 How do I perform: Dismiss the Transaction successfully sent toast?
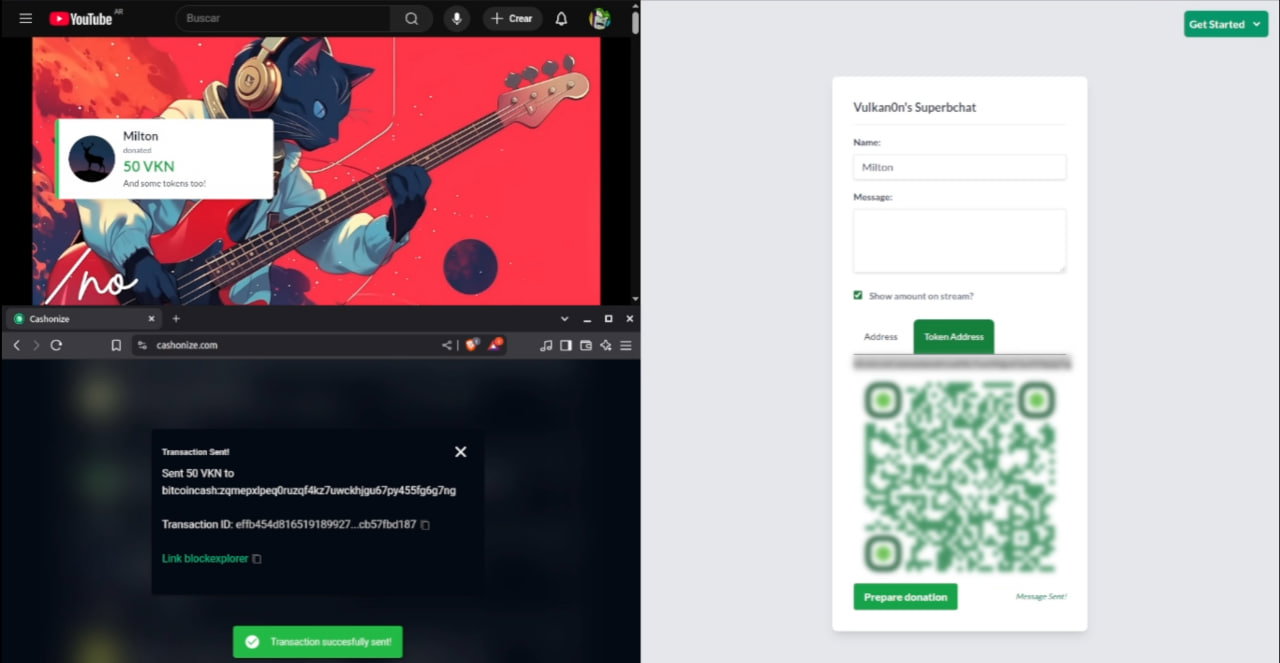pyautogui.click(x=318, y=642)
